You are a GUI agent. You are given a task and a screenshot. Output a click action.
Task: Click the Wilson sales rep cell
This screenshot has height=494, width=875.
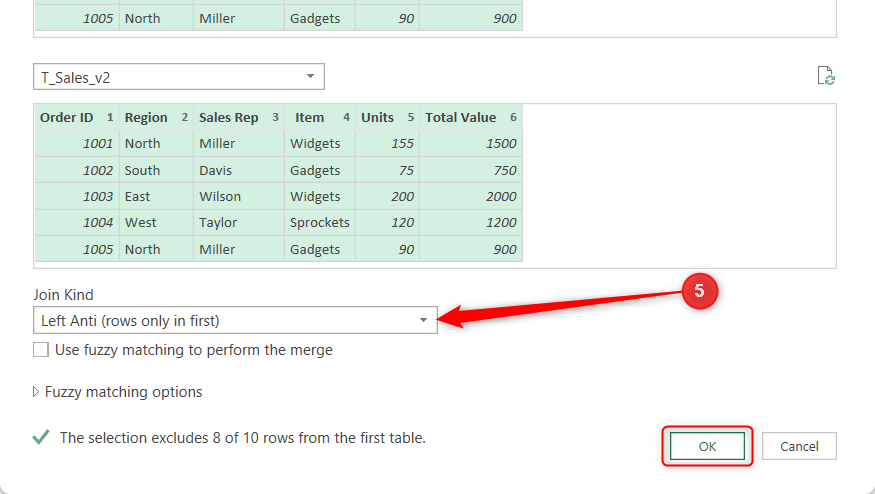(x=239, y=196)
